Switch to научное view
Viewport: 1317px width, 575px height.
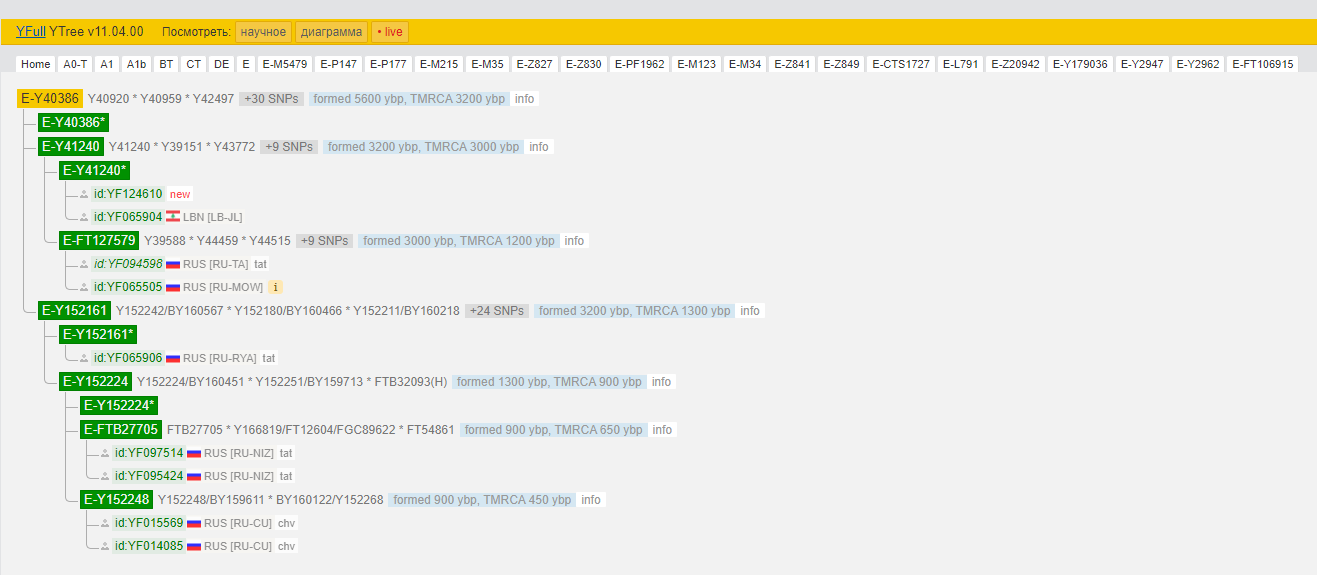(264, 32)
